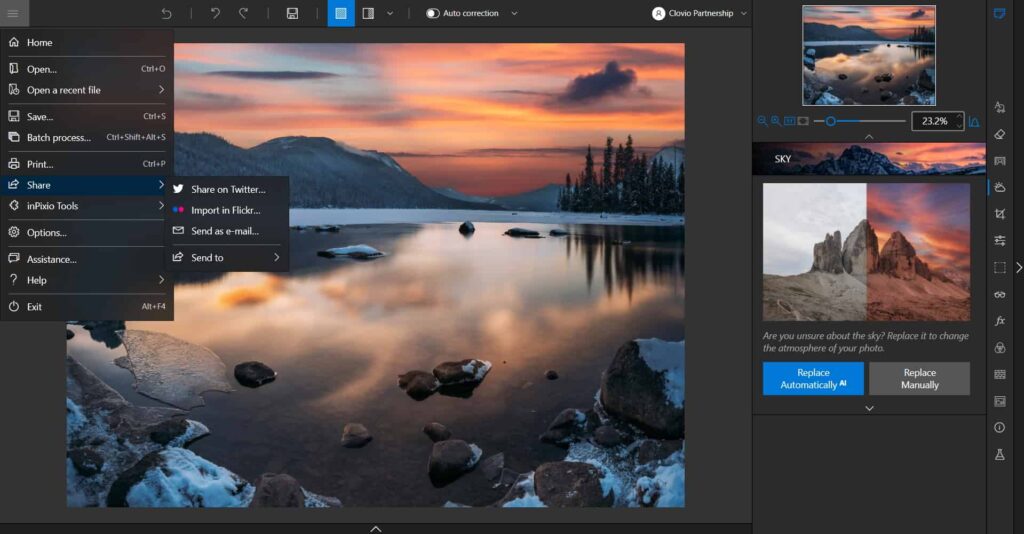The width and height of the screenshot is (1024, 534).
Task: Open the lab flask icon
Action: (x=1000, y=454)
